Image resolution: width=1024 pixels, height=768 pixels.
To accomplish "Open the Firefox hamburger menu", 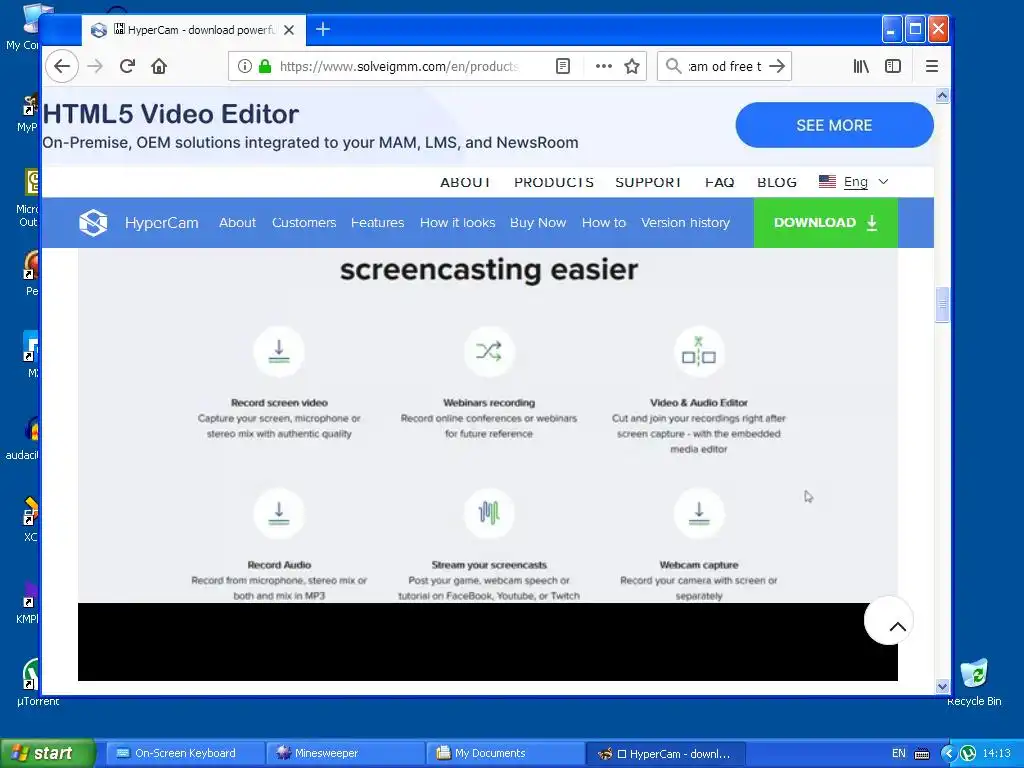I will 932,66.
